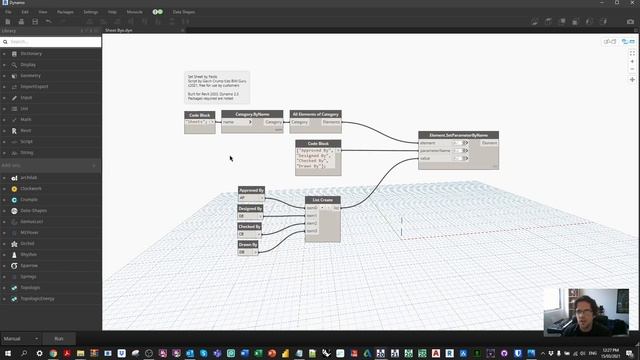Click the Approved By input node value field
640x360 pixels.
pos(250,198)
